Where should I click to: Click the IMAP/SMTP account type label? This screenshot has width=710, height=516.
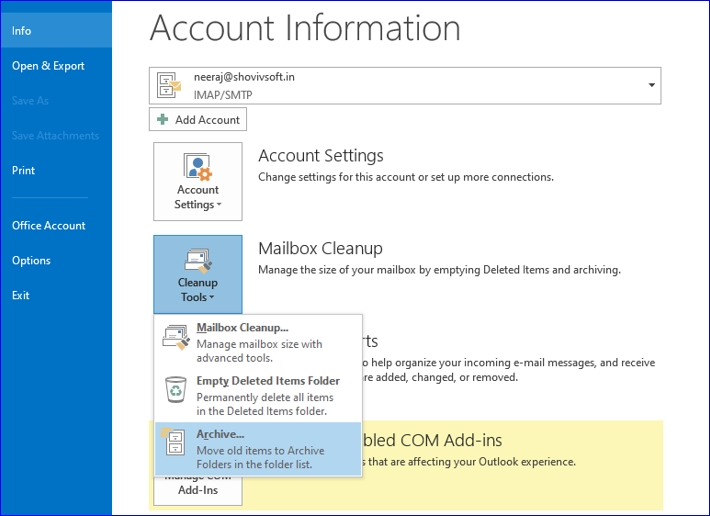pyautogui.click(x=223, y=95)
